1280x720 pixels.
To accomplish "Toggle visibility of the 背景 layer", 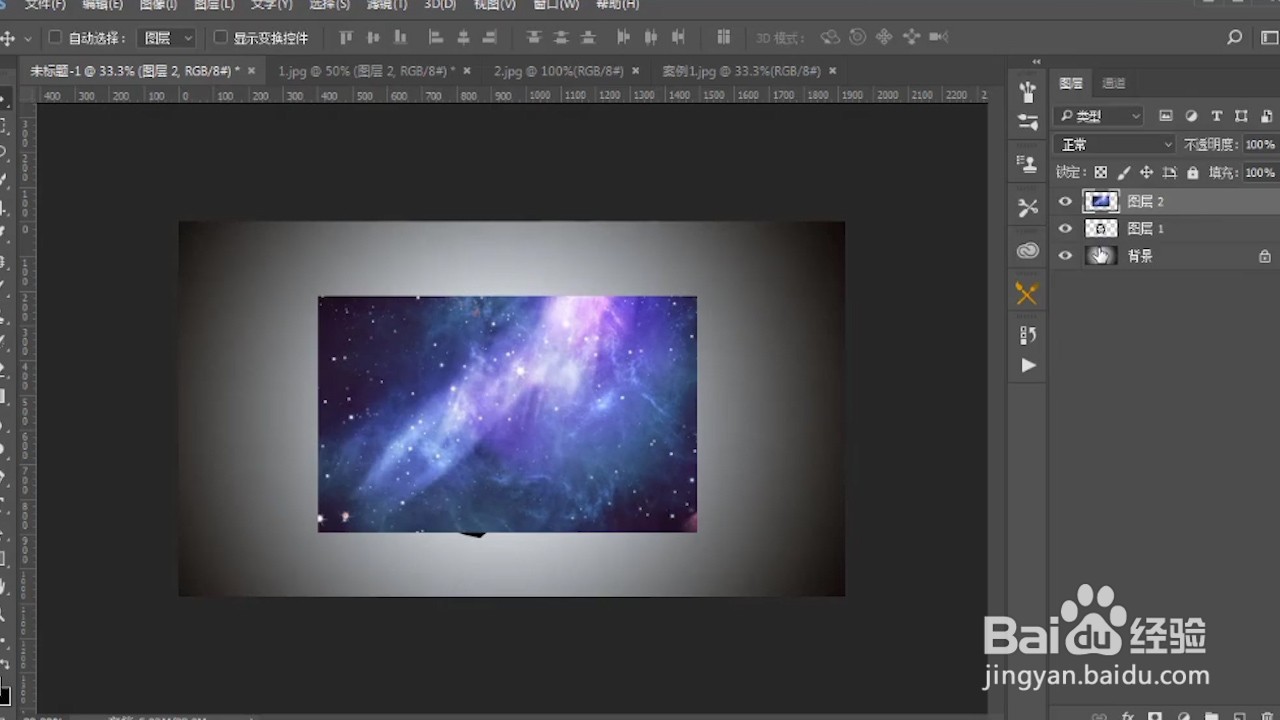I will 1065,255.
